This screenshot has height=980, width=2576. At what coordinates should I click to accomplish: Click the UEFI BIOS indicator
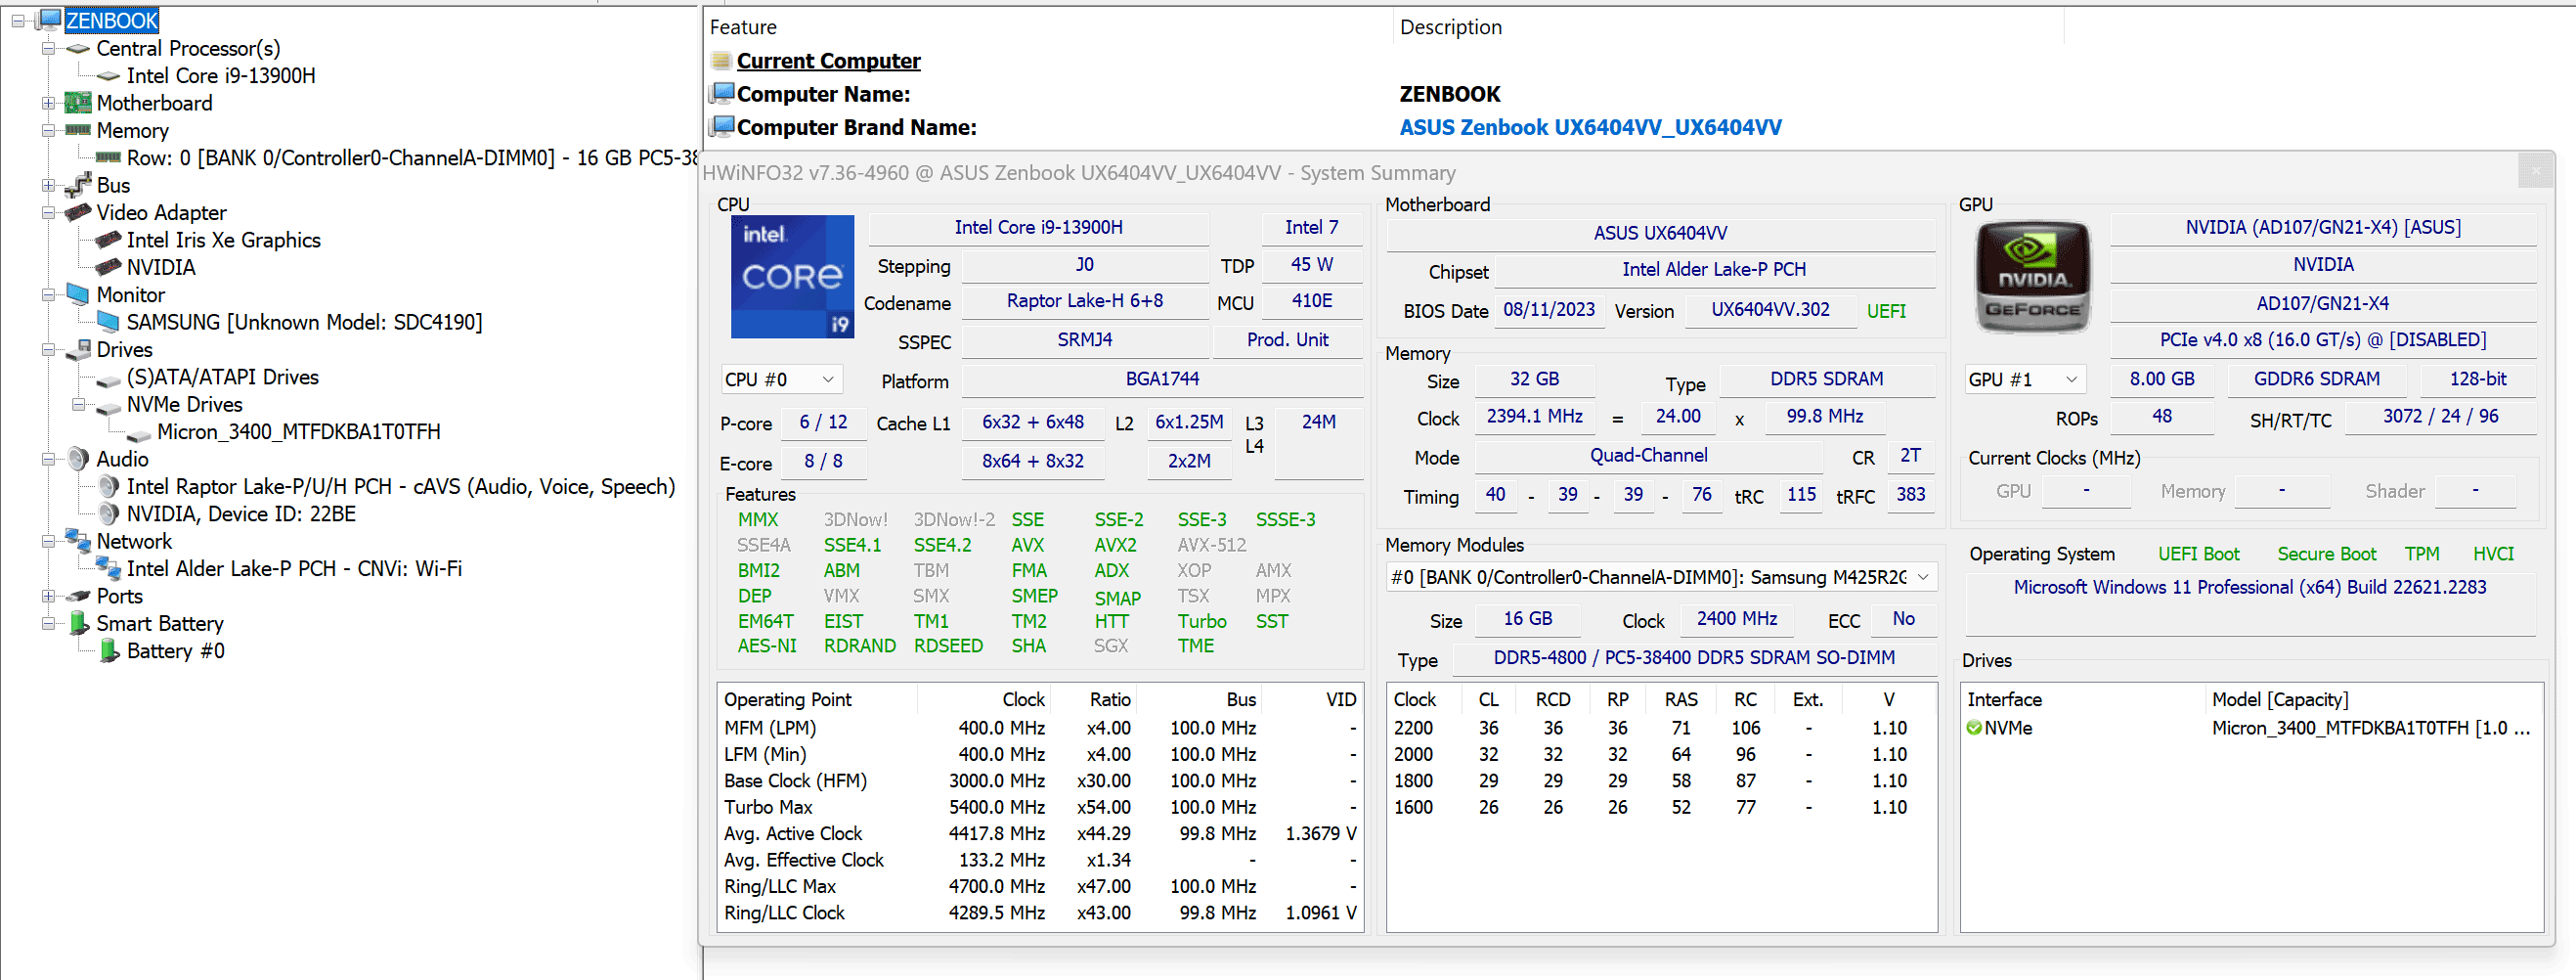1885,311
